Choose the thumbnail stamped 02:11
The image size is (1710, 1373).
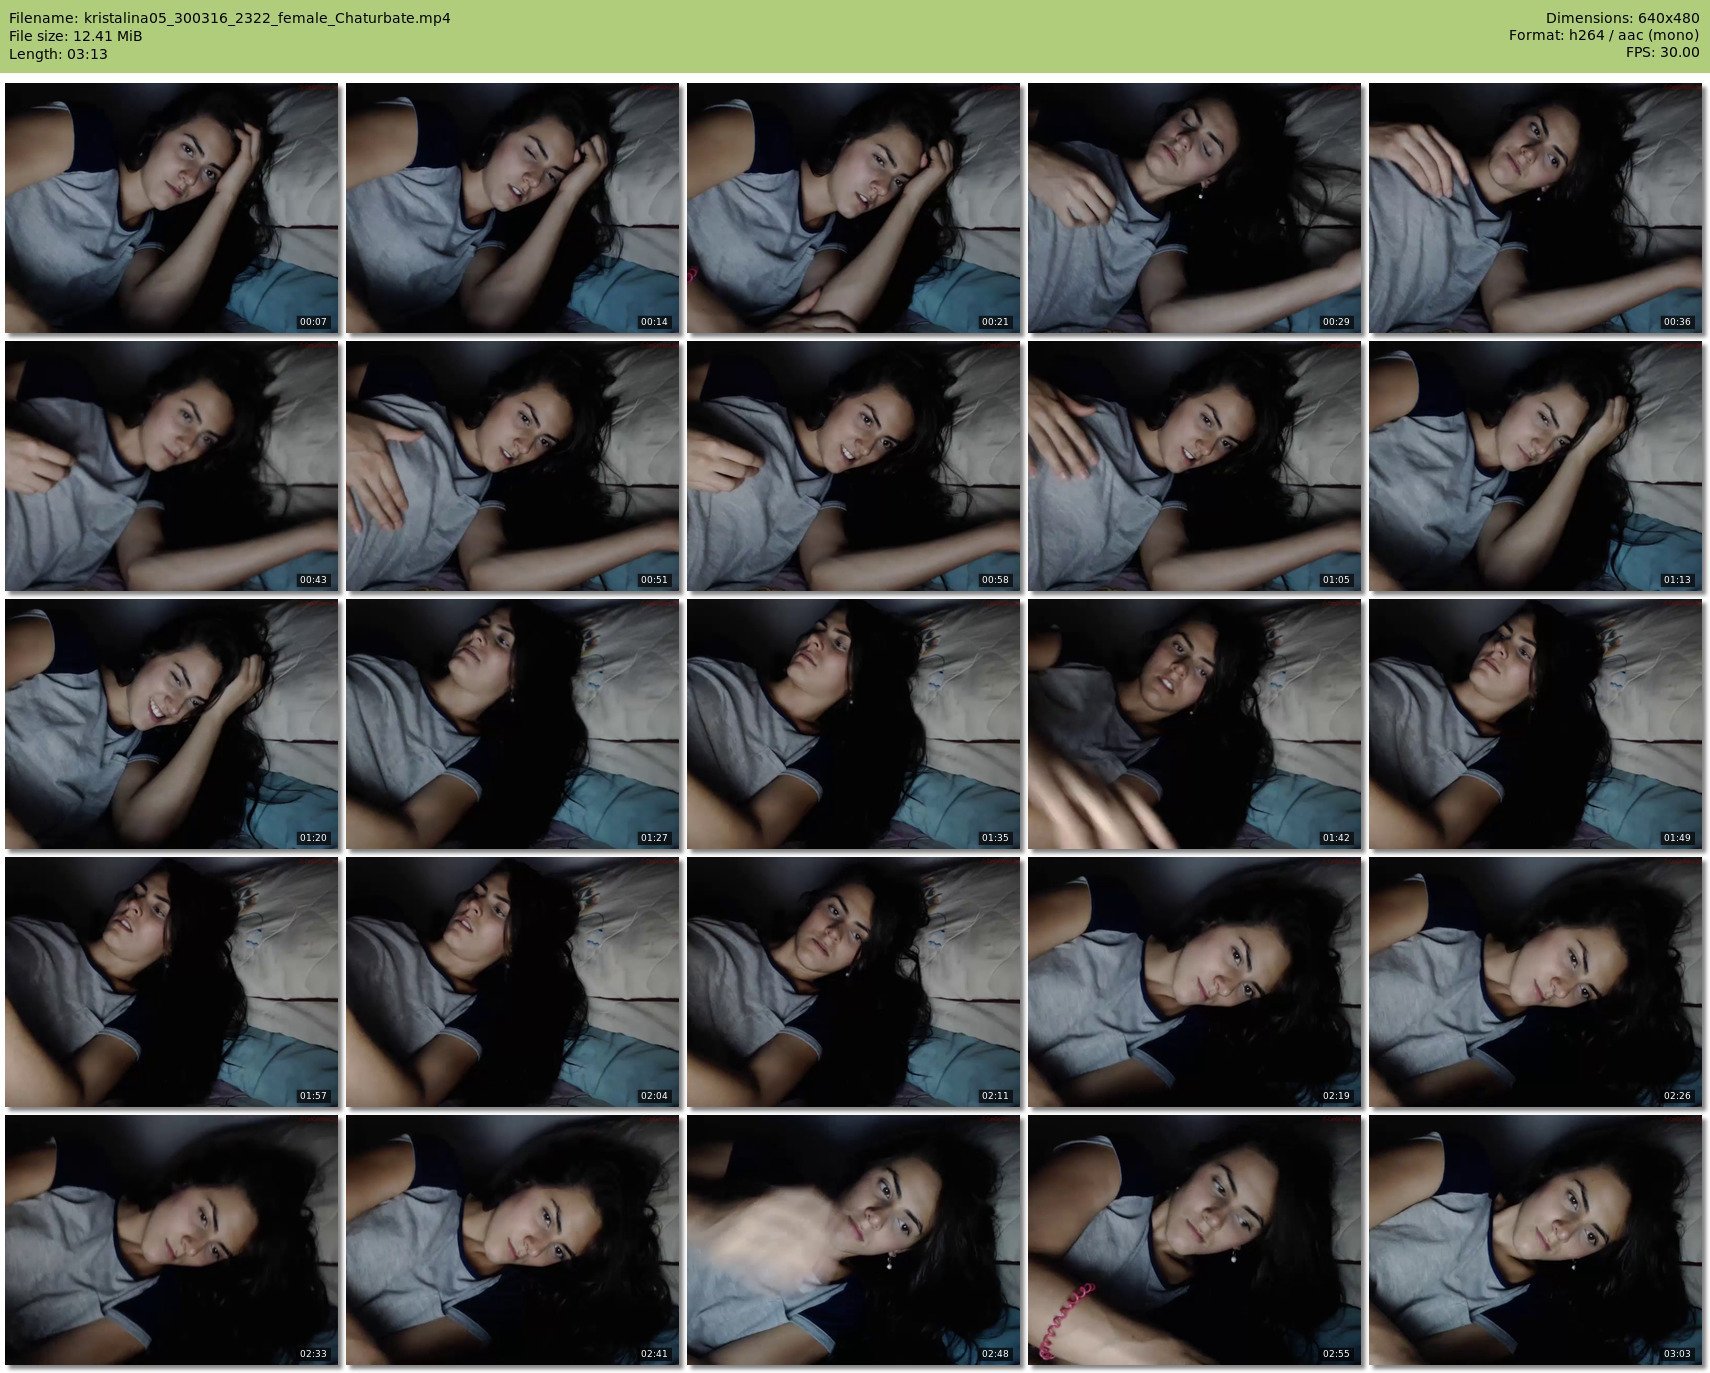[853, 981]
